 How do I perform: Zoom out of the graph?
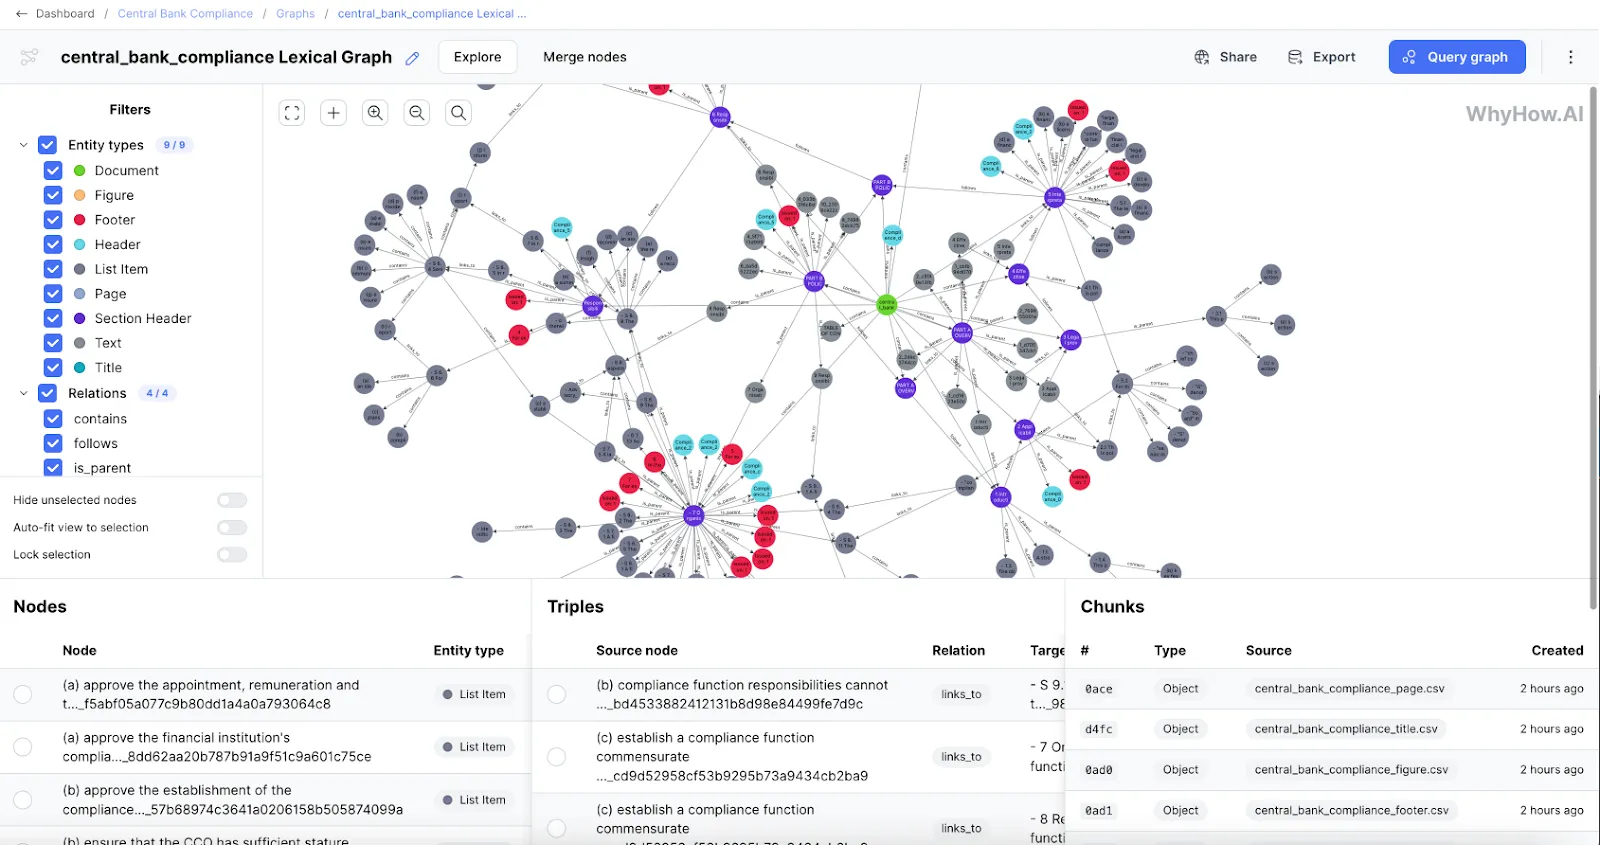(x=417, y=113)
